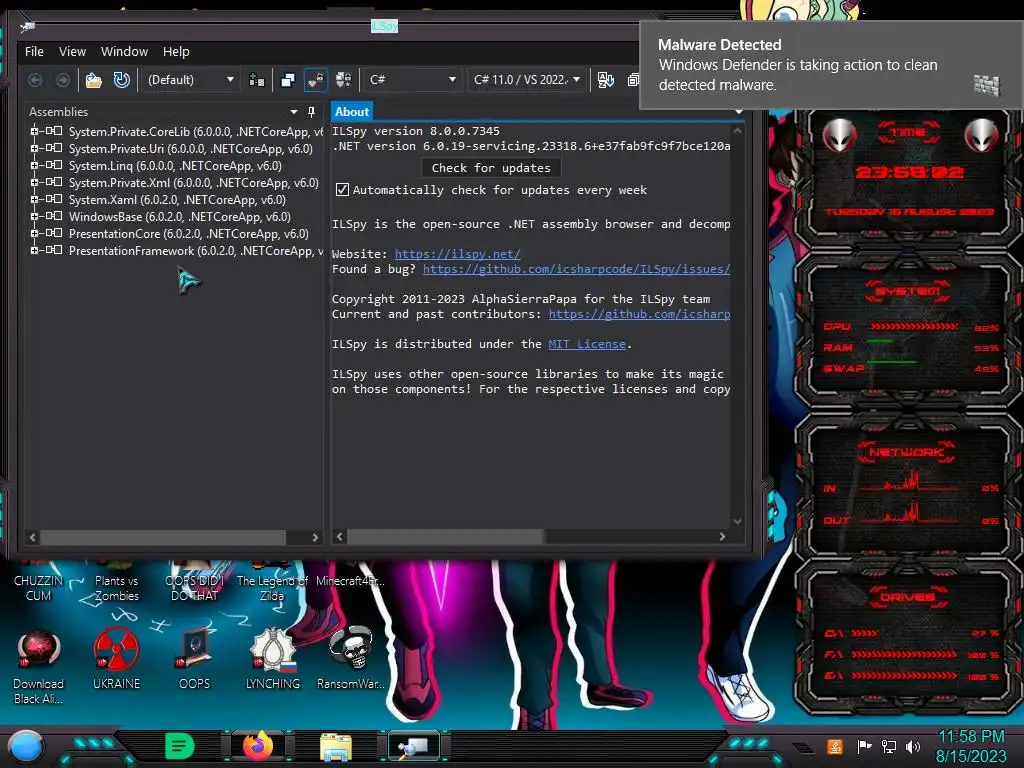The height and width of the screenshot is (768, 1024).
Task: Click the orange tray icon
Action: click(x=835, y=746)
